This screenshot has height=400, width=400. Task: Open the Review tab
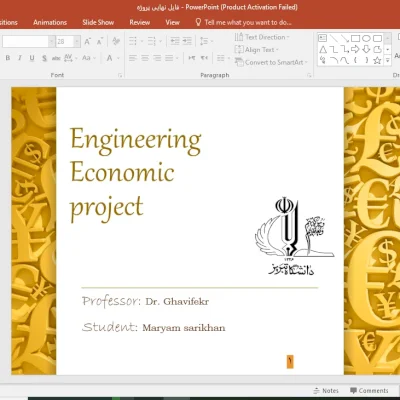point(139,22)
